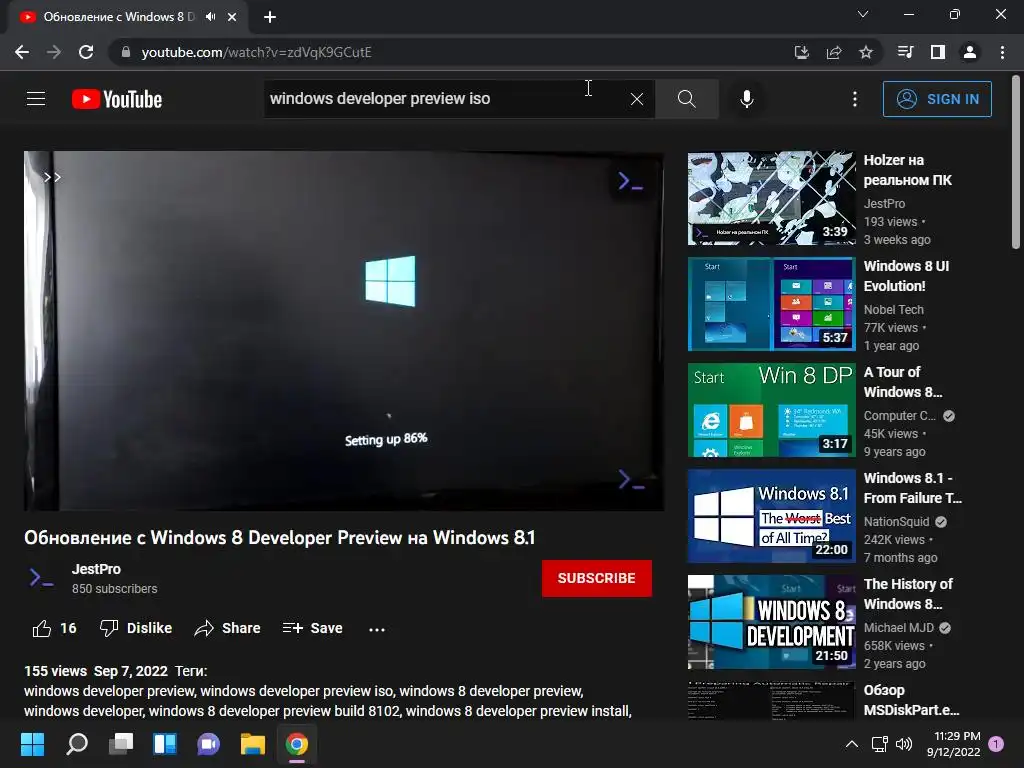1024x768 pixels.
Task: Show hidden tray icons chevron
Action: [852, 744]
